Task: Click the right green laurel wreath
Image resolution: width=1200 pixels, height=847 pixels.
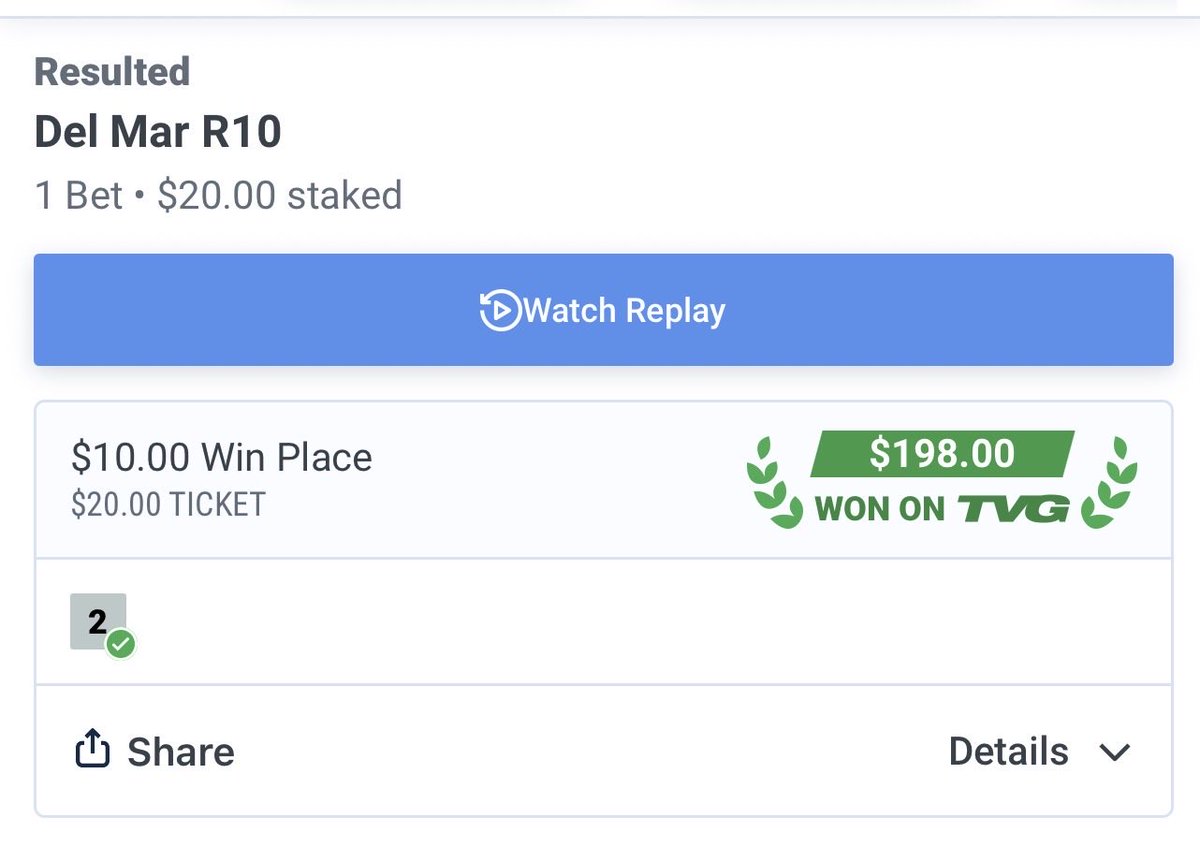Action: click(1110, 482)
